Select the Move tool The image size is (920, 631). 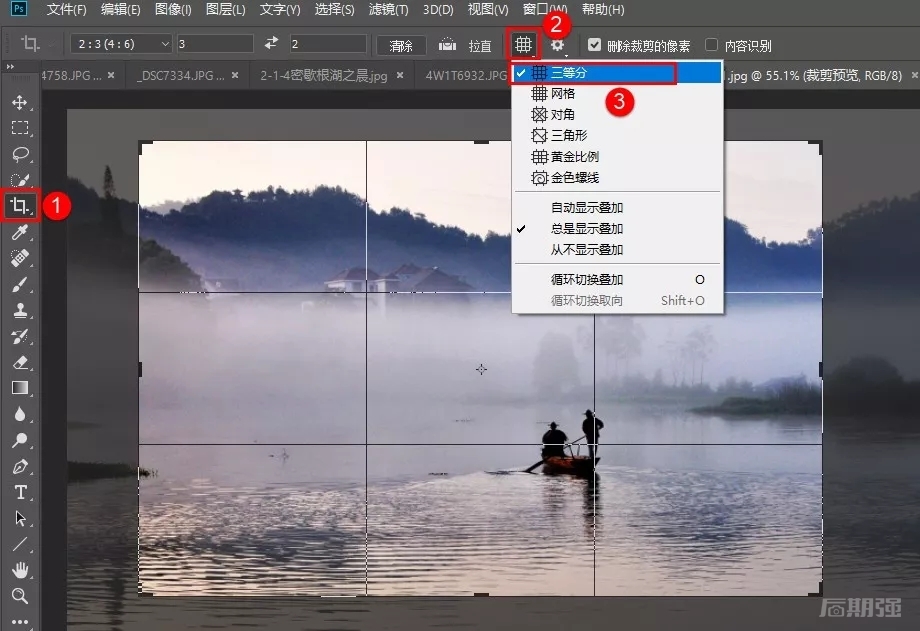pyautogui.click(x=20, y=102)
